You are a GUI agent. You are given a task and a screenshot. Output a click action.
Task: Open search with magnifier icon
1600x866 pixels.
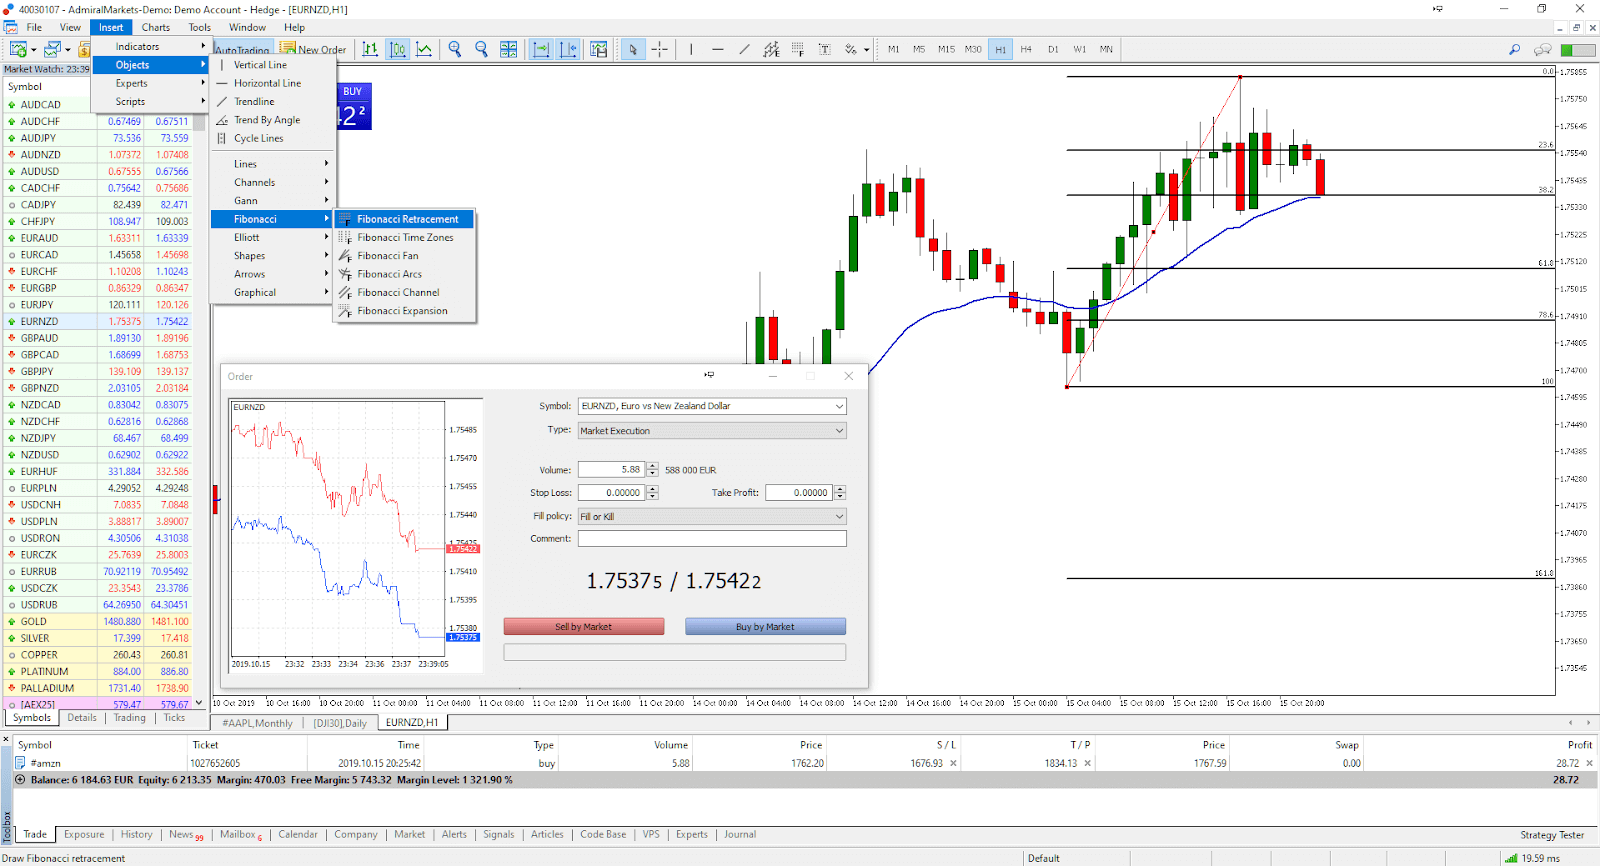1514,49
